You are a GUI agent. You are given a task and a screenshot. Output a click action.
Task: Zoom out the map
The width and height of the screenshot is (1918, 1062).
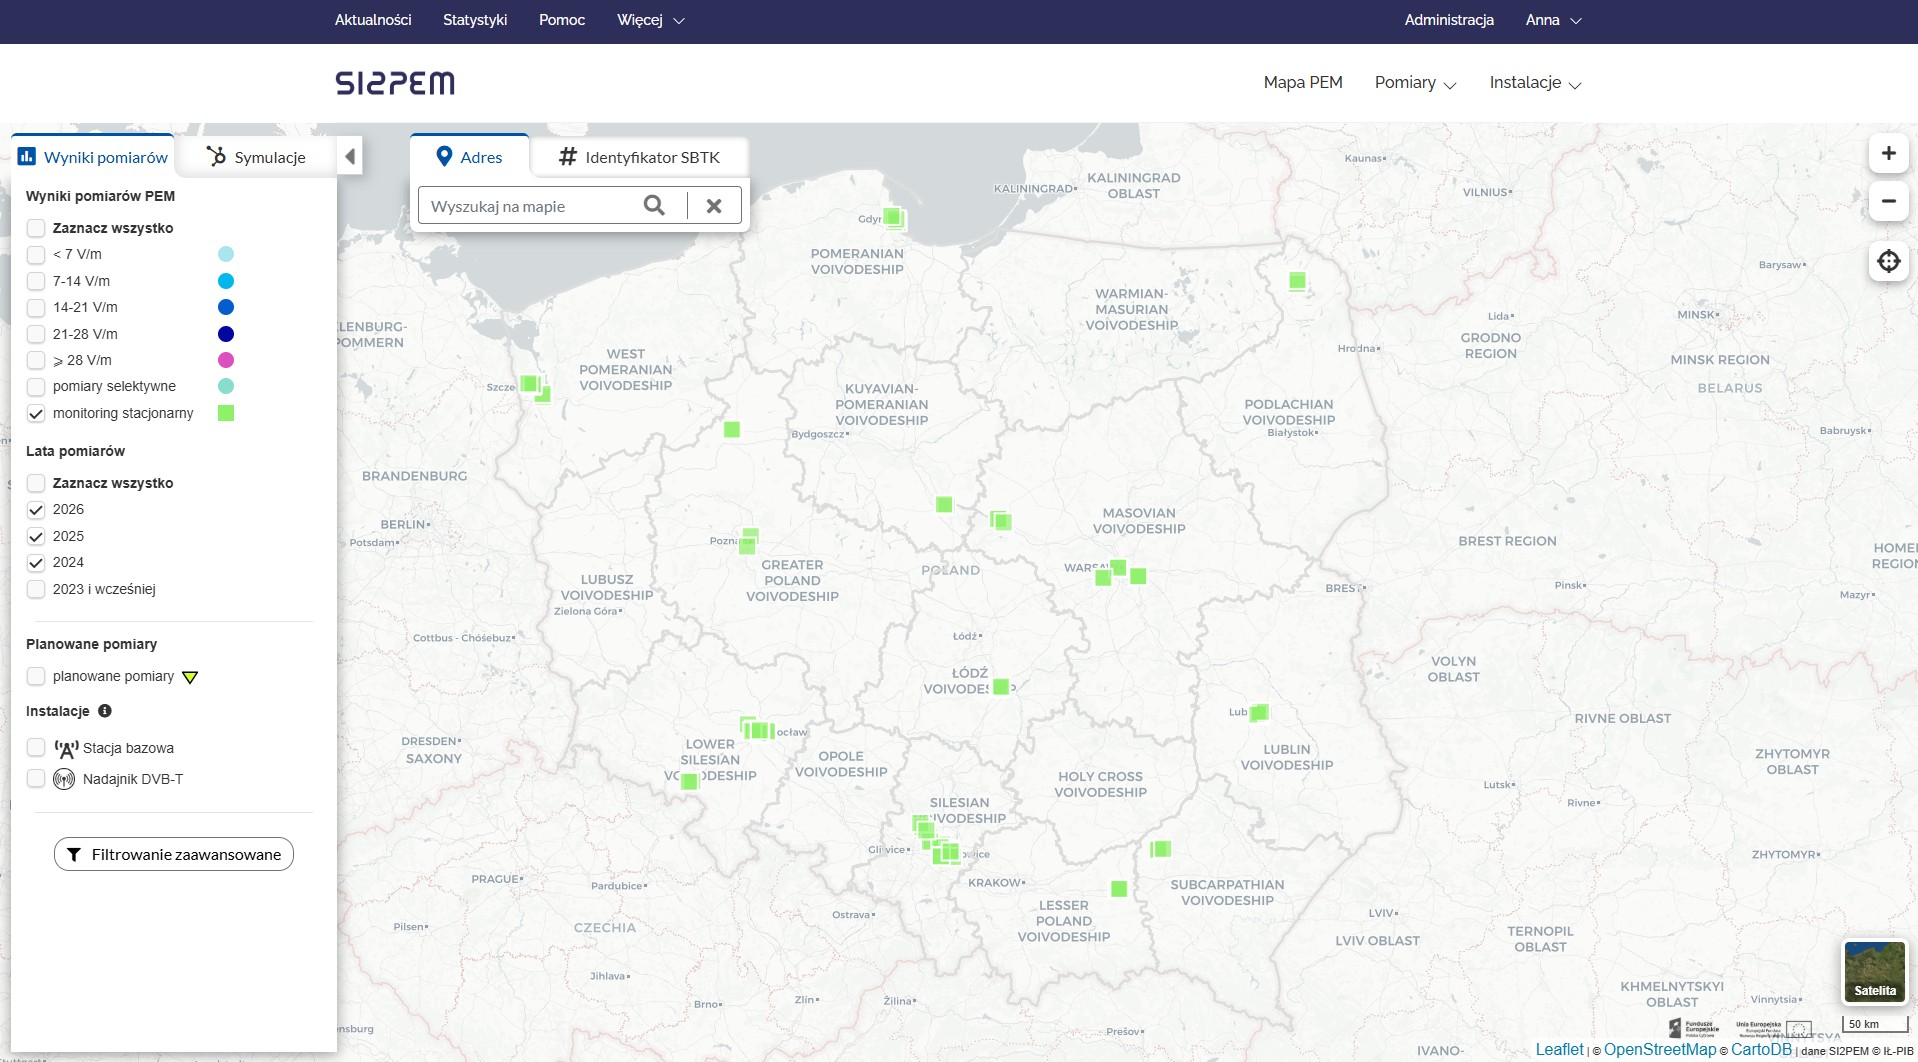click(x=1888, y=201)
